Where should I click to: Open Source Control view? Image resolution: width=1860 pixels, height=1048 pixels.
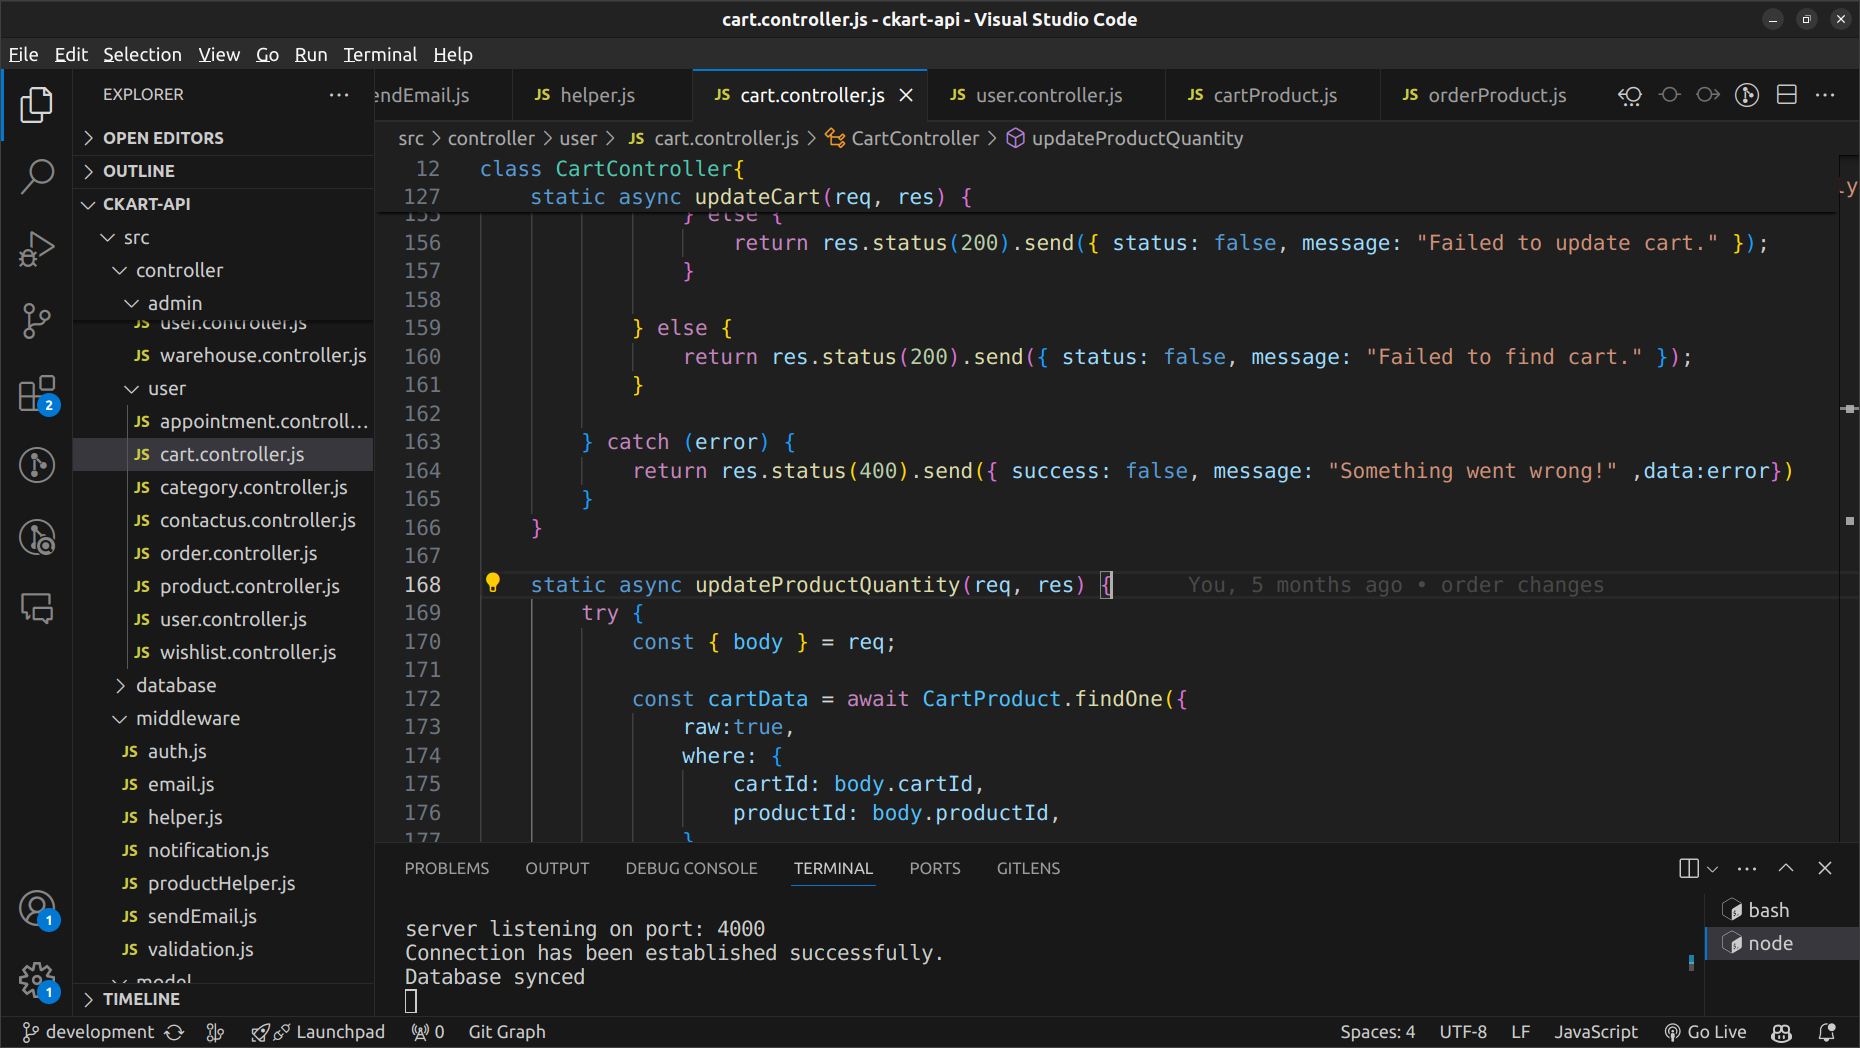pos(37,320)
